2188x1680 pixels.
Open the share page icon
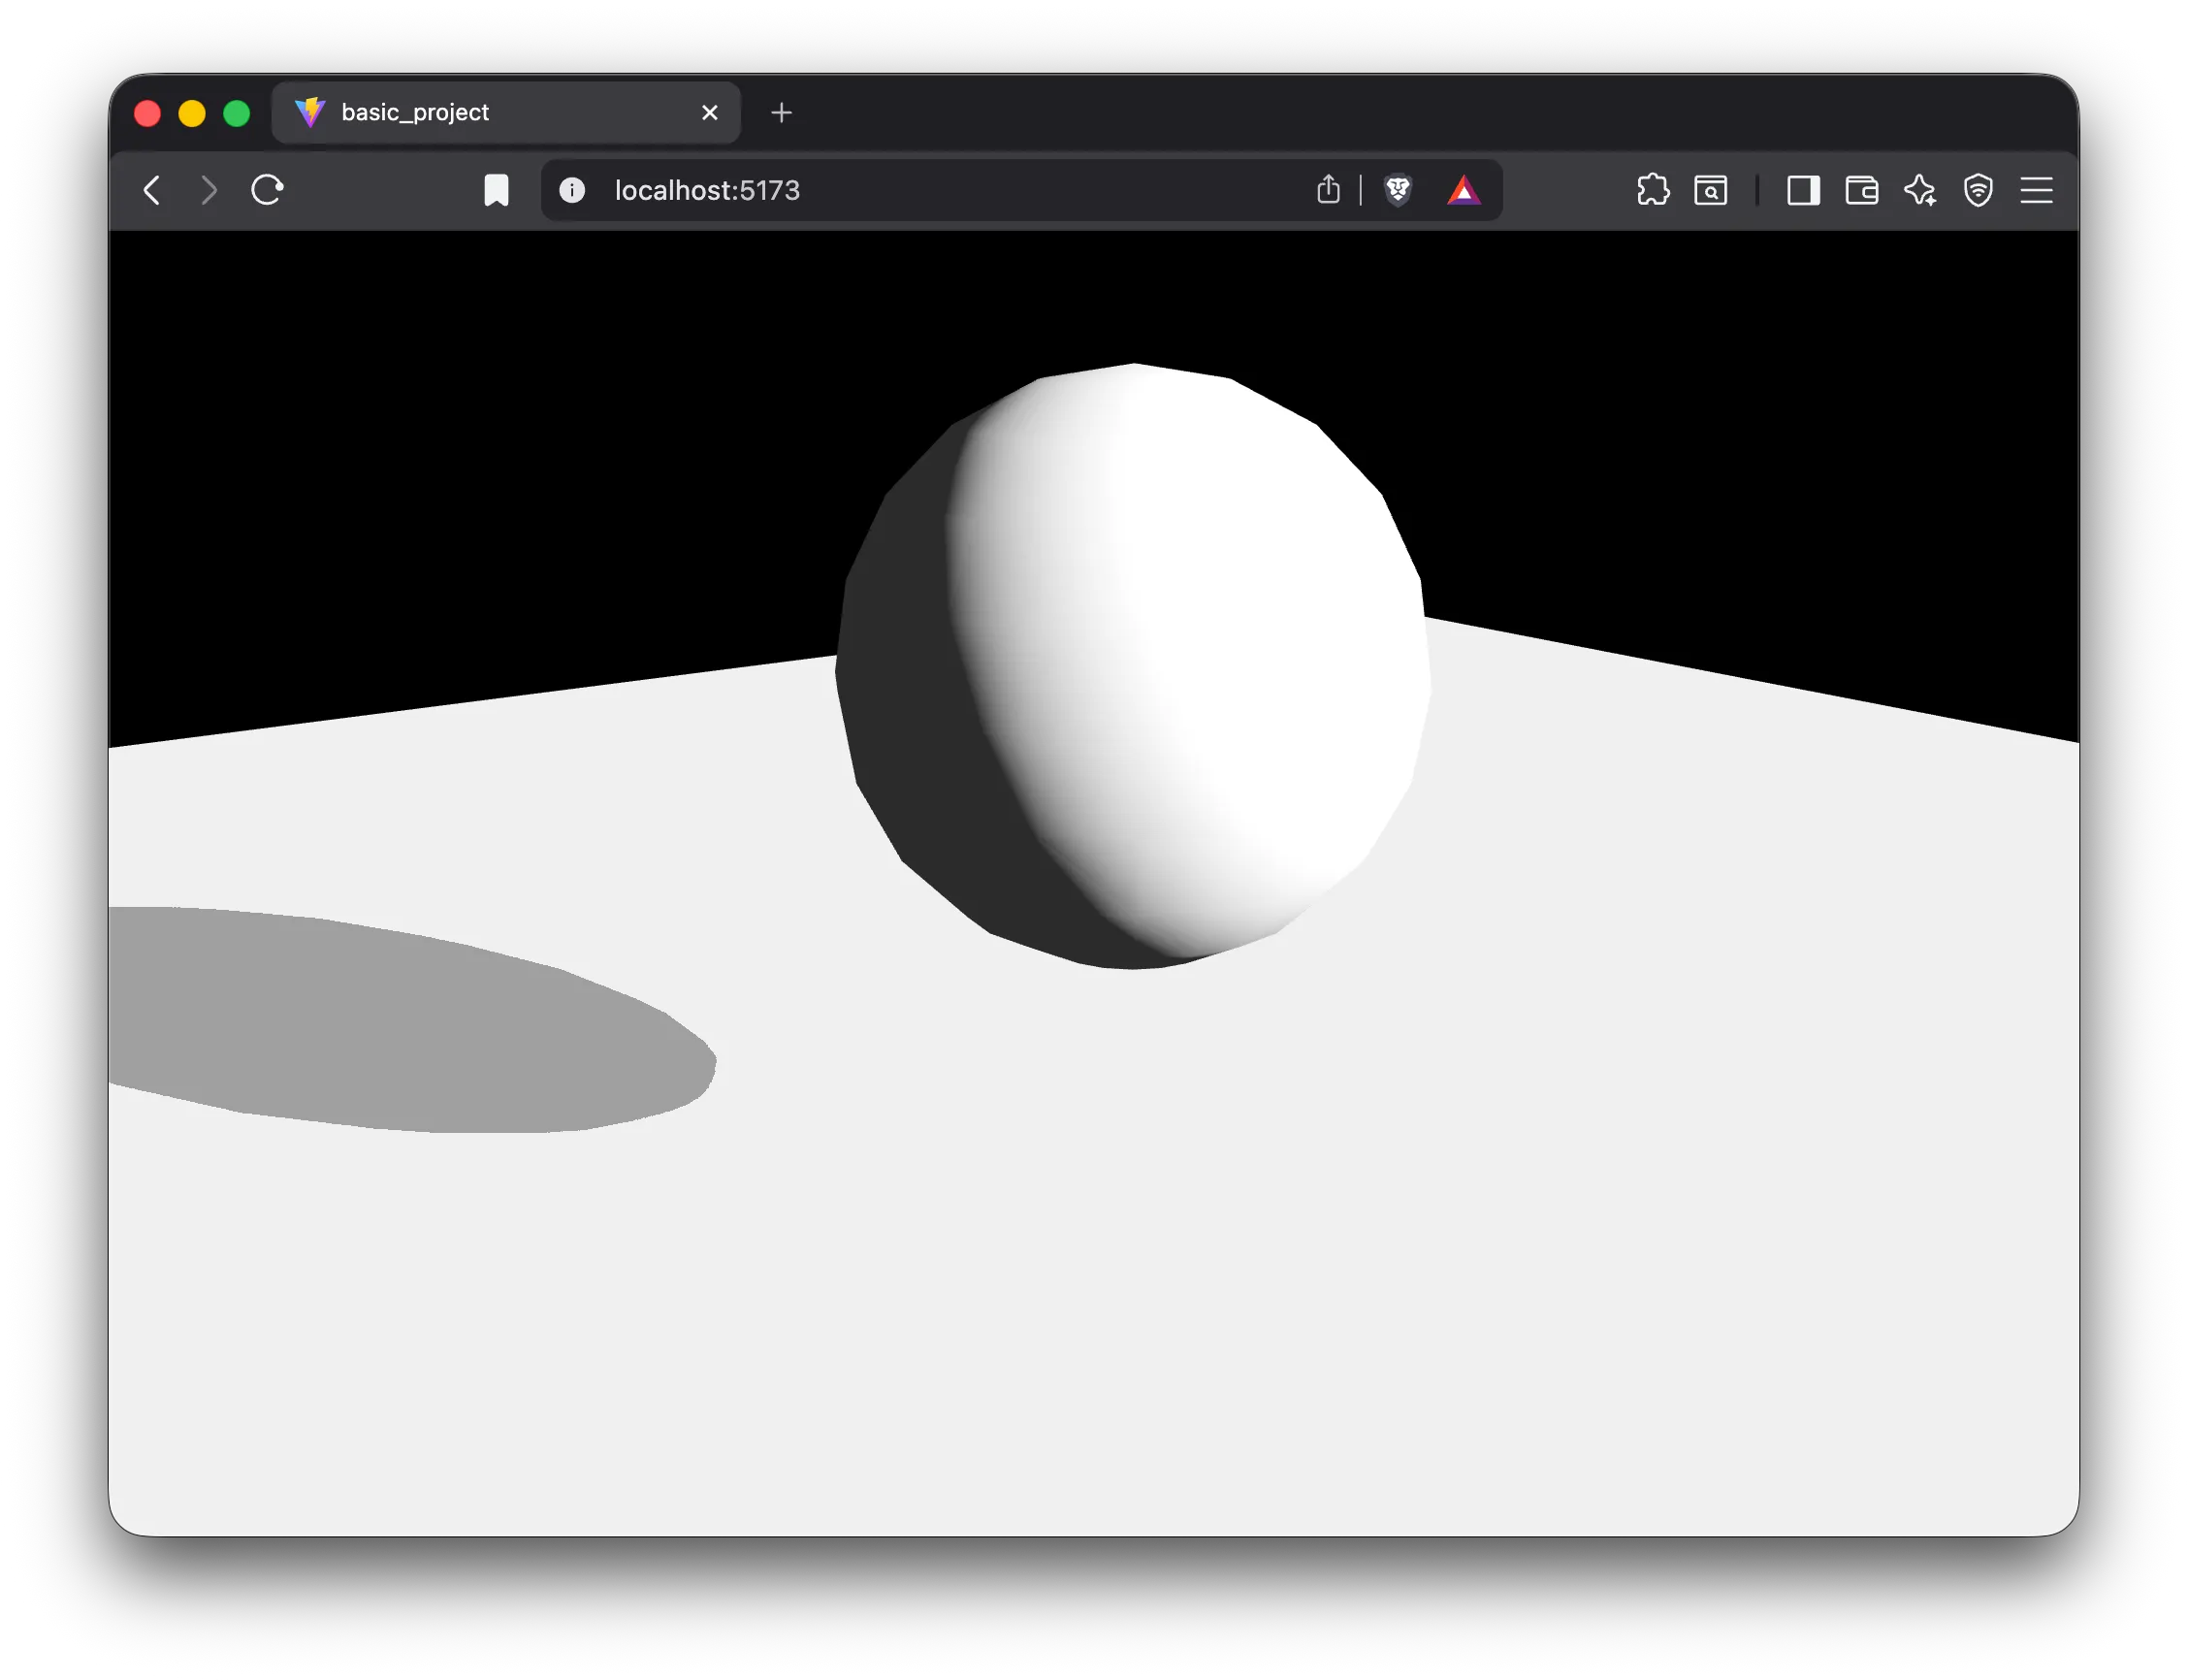1328,189
